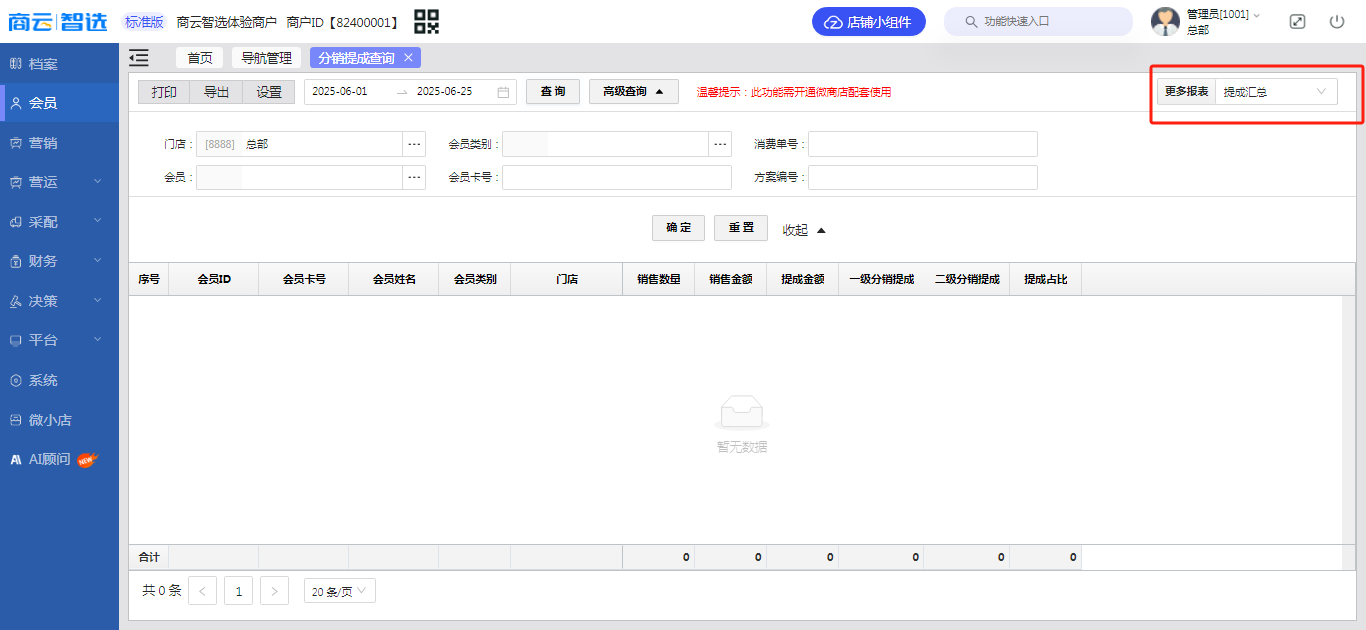
Task: Toggle fullscreen with the expand icon
Action: 1297,21
